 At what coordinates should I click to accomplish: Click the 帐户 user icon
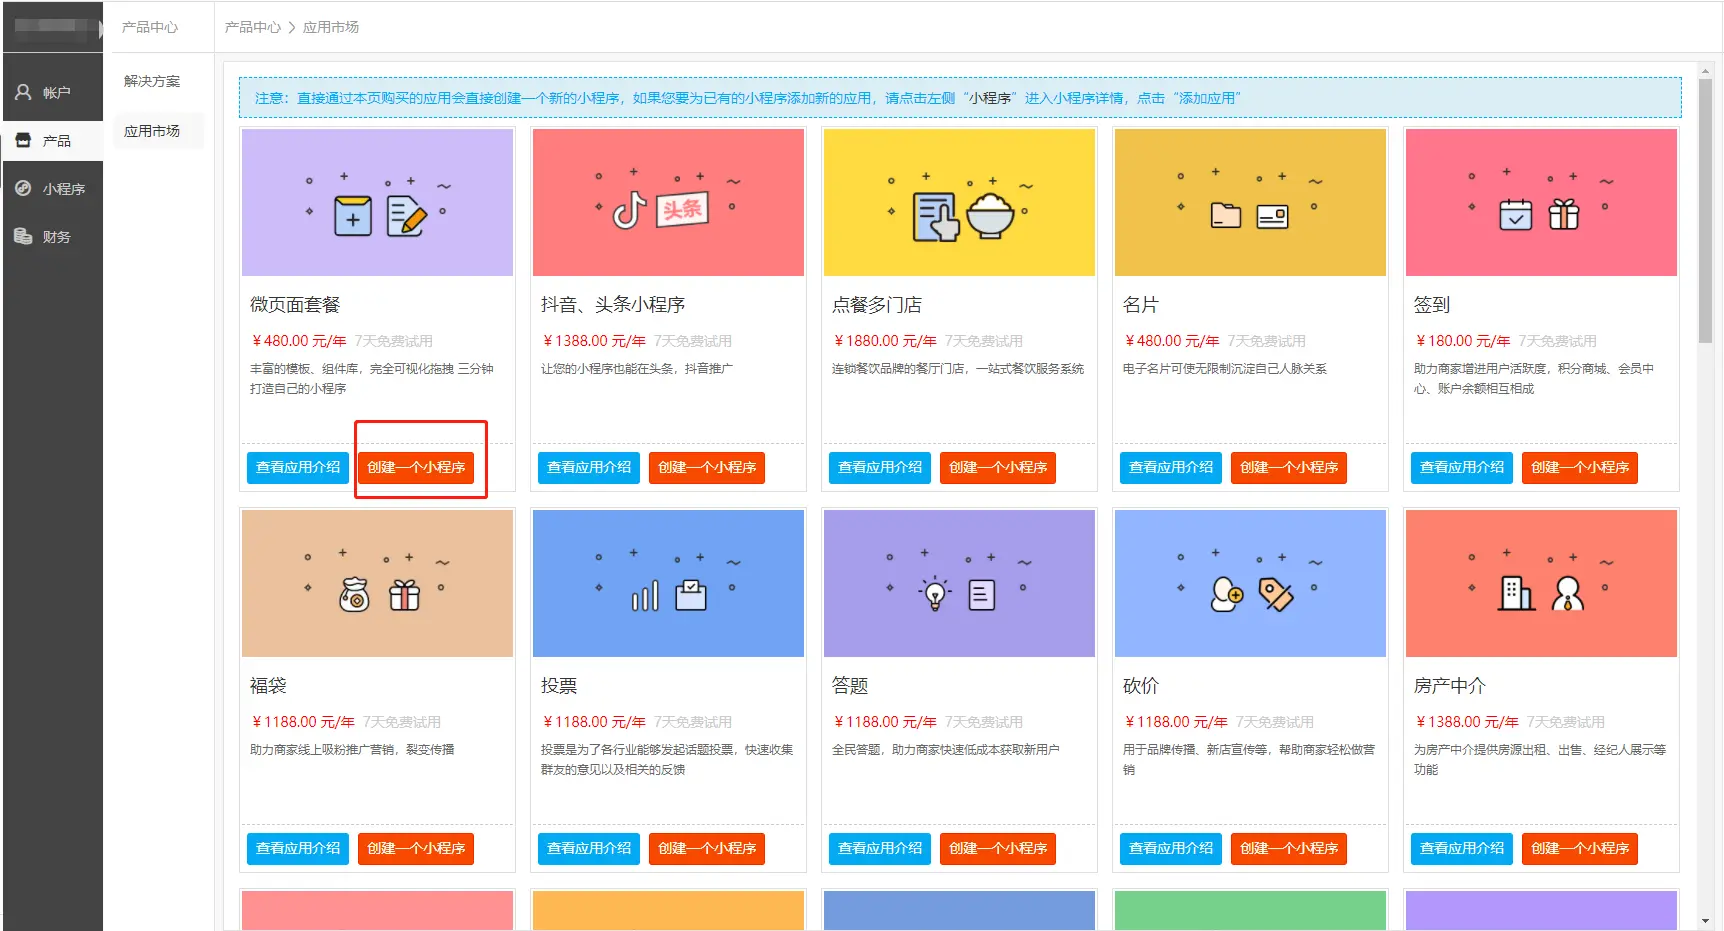pyautogui.click(x=23, y=92)
